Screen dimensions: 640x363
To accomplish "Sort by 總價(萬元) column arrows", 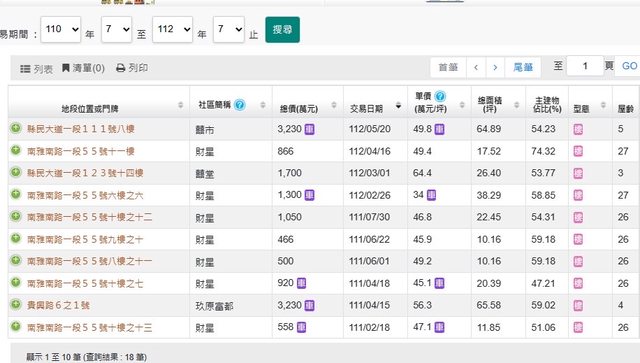I will [x=334, y=105].
